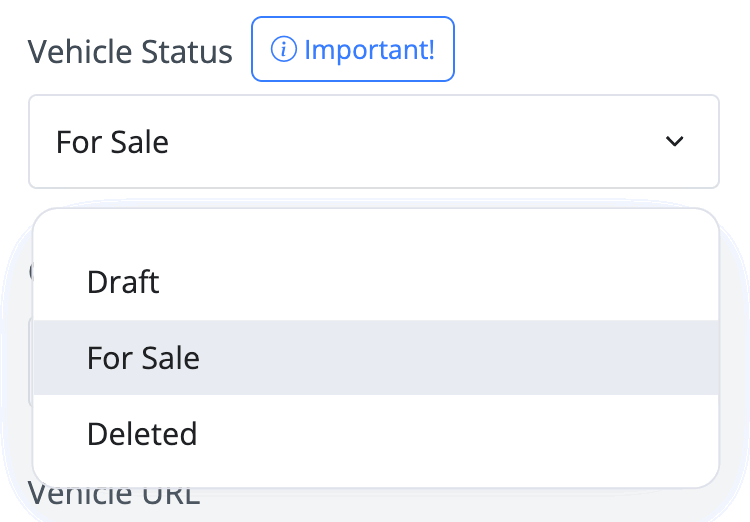This screenshot has width=750, height=522.
Task: Click the word Deleted at the list bottom
Action: click(142, 433)
